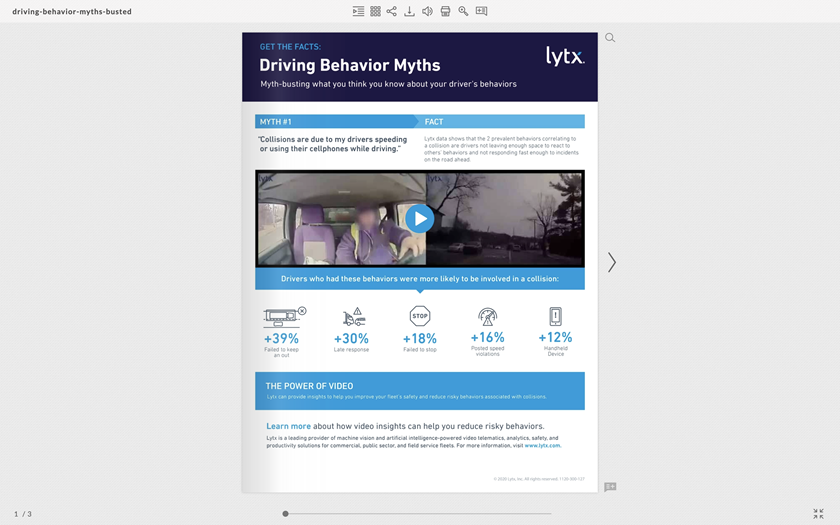Viewport: 840px width, 525px height.
Task: Exit fullscreen using the collapse arrows icon
Action: click(818, 514)
